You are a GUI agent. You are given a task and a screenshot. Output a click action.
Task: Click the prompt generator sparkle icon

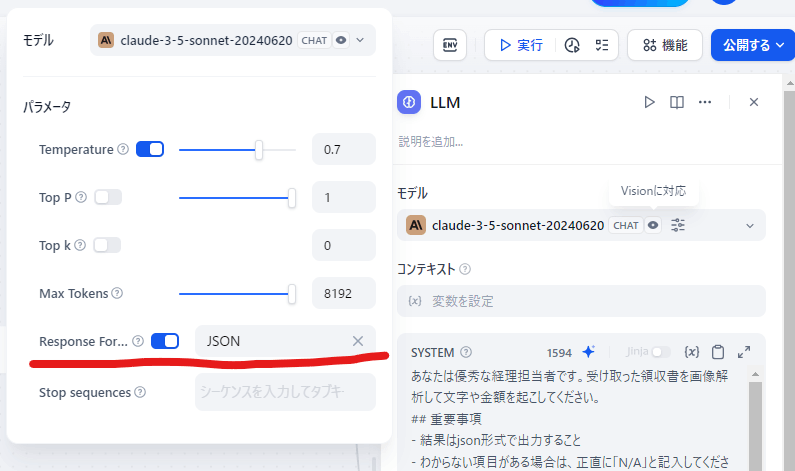tap(589, 351)
